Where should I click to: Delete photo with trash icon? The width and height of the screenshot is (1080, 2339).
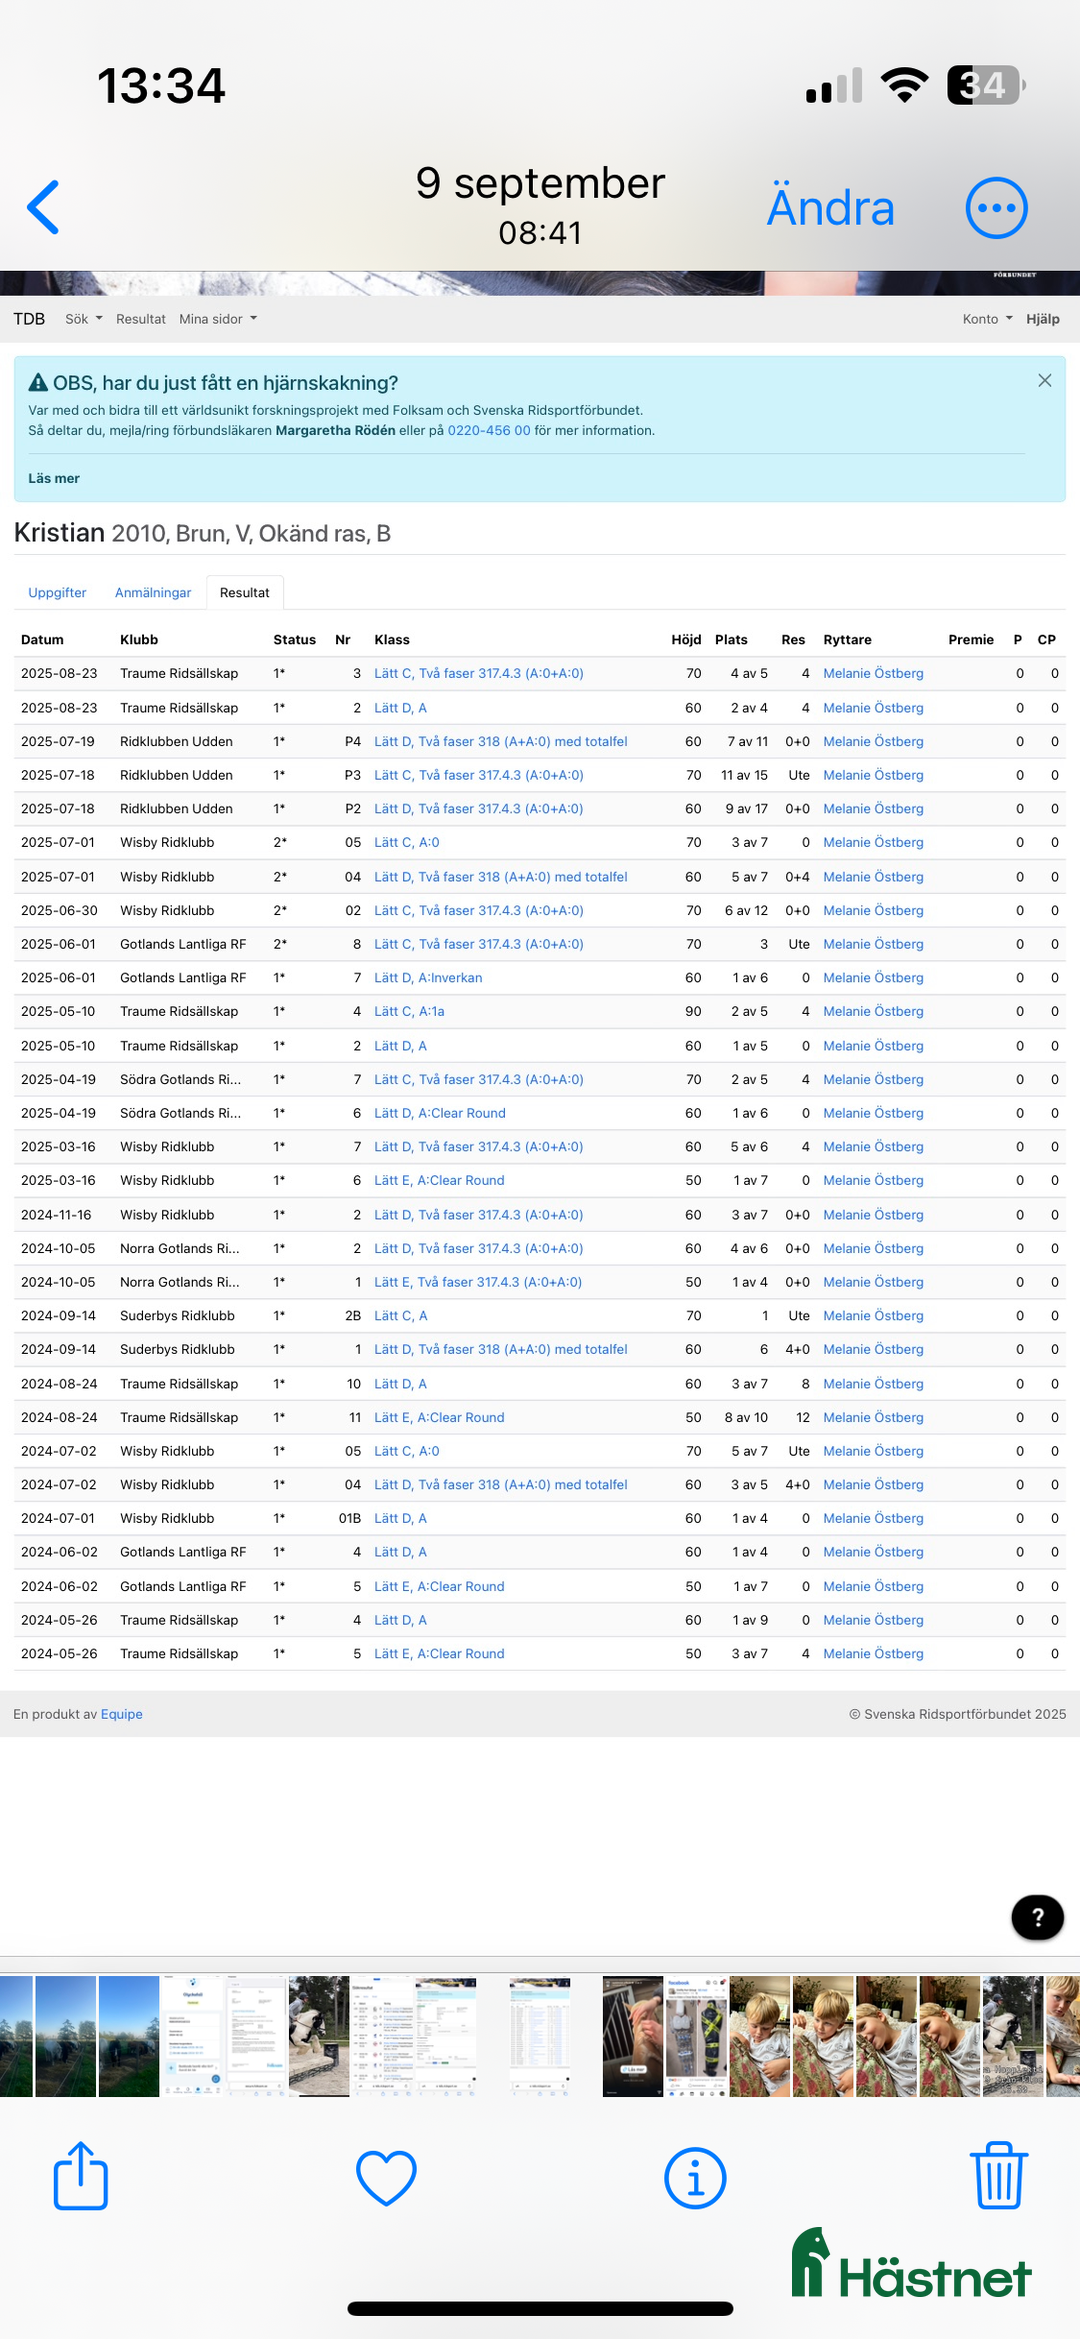tap(998, 2176)
